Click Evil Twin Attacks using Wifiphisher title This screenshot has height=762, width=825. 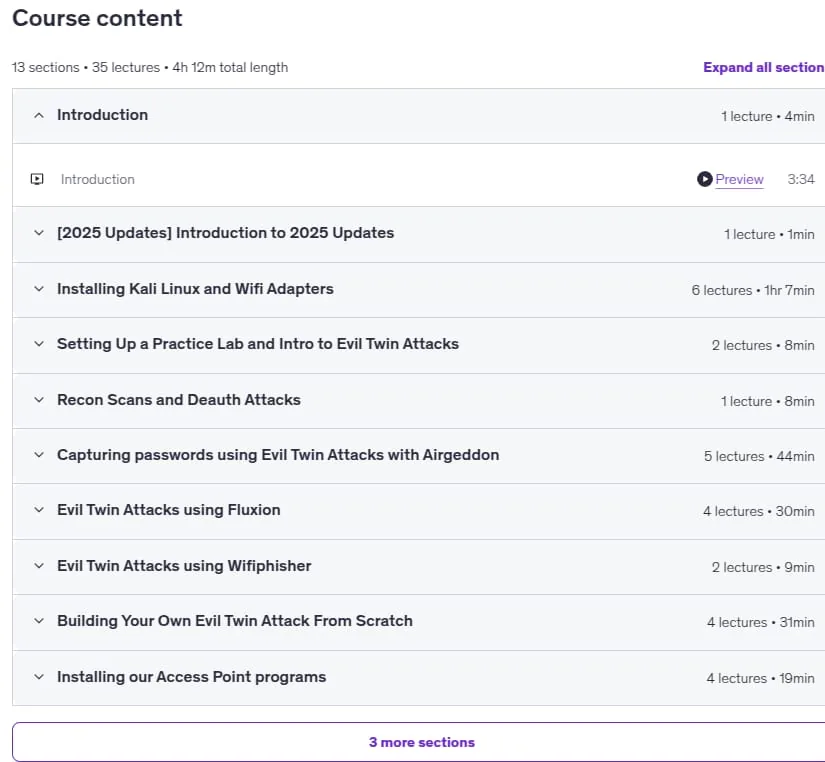coord(184,566)
